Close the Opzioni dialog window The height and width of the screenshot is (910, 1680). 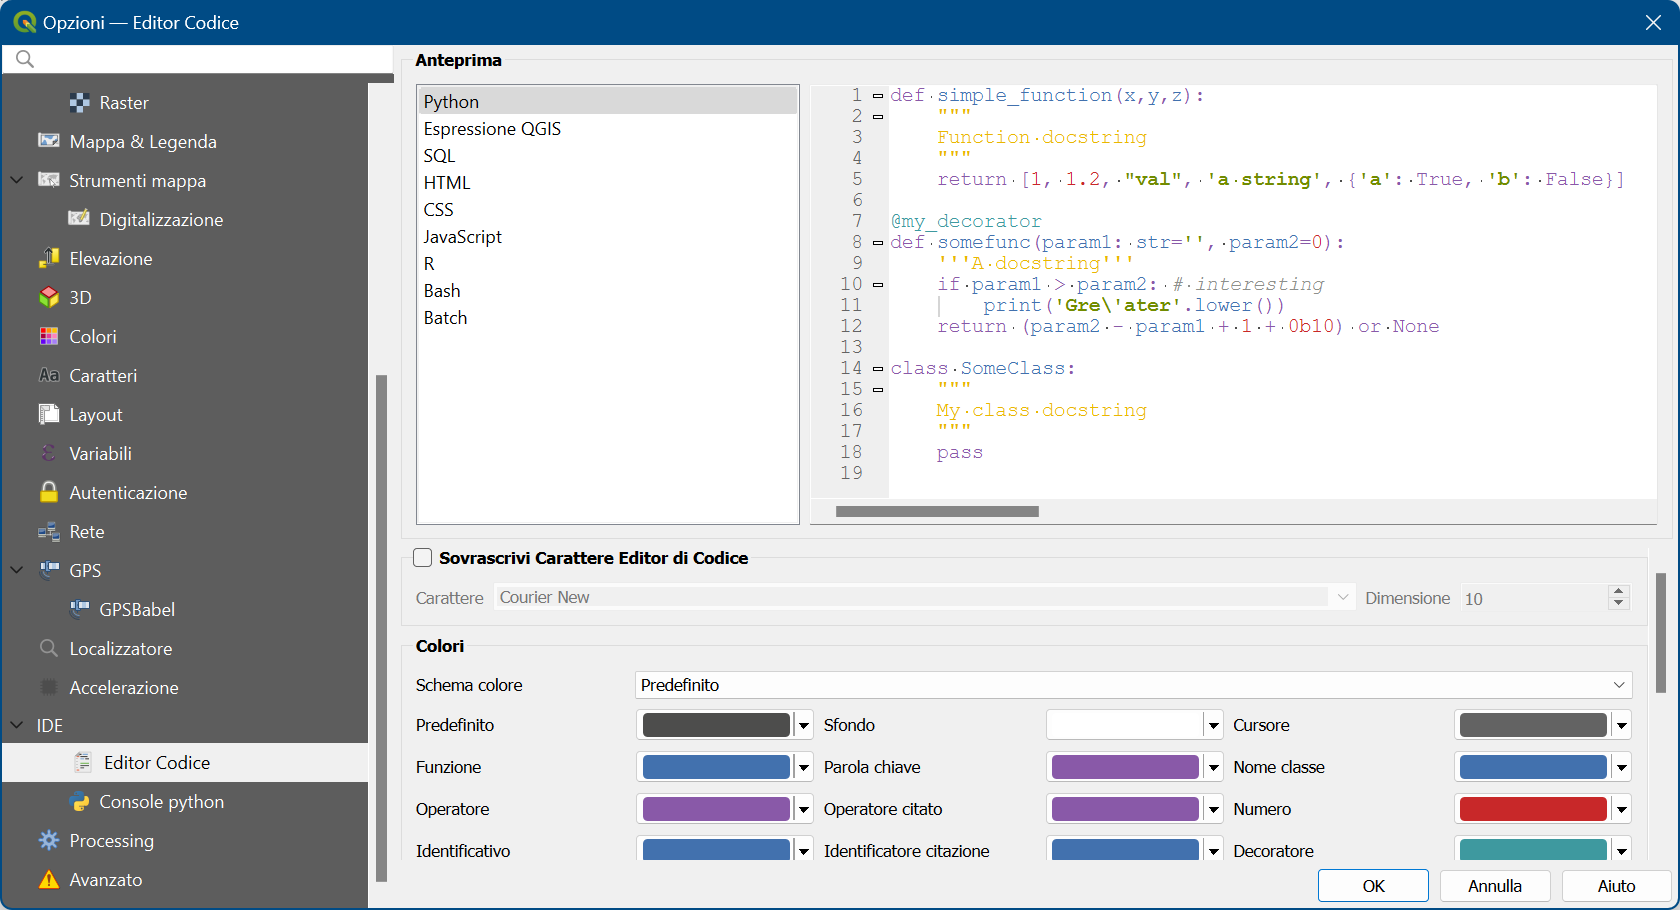pyautogui.click(x=1653, y=22)
